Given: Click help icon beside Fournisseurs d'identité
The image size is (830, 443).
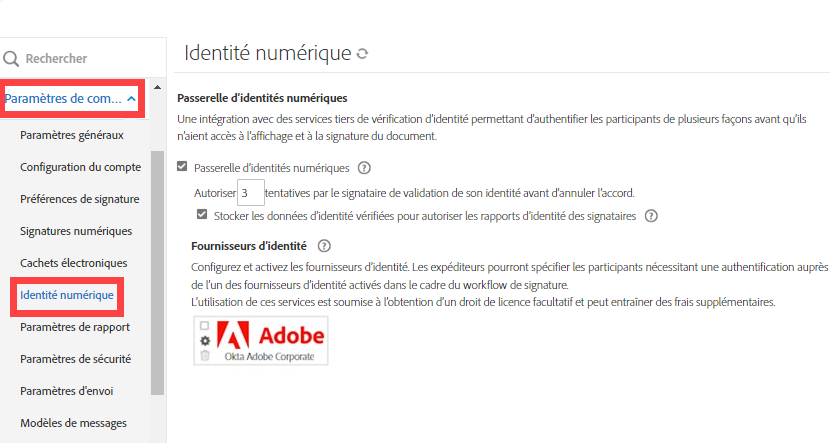Looking at the screenshot, I should (324, 246).
